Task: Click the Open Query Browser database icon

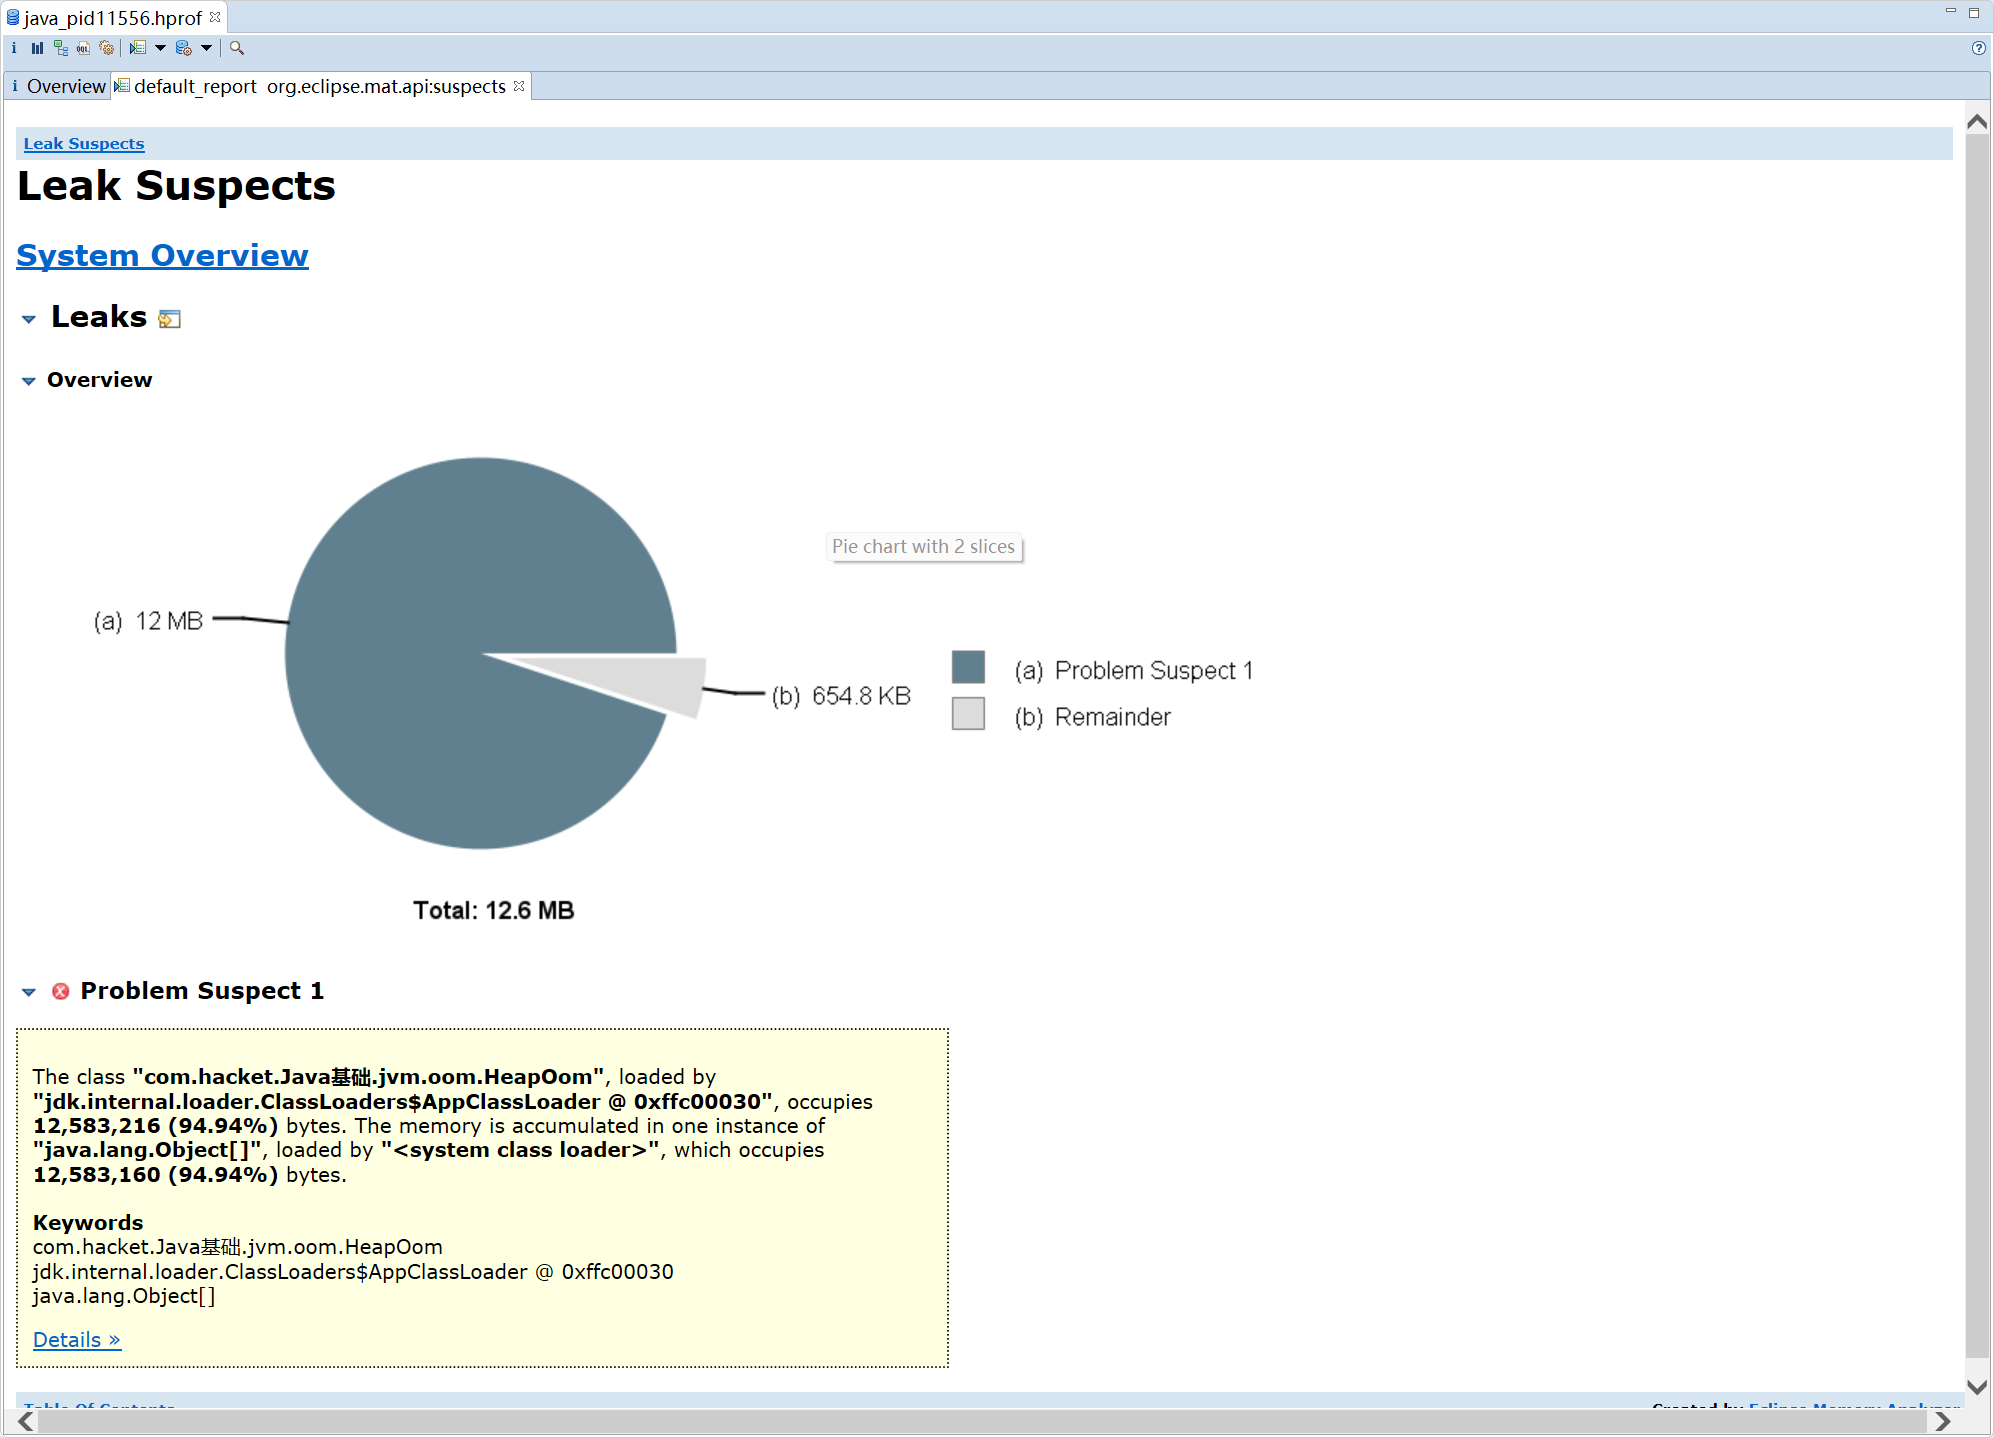Action: coord(183,48)
